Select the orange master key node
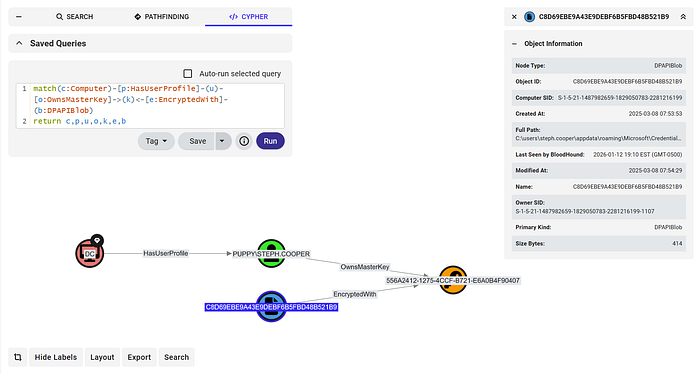Image resolution: width=700 pixels, height=374 pixels. click(453, 280)
